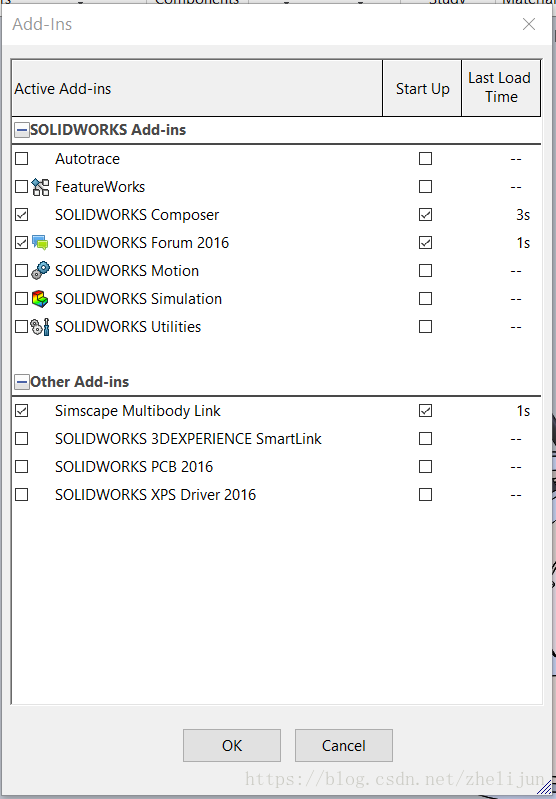556x799 pixels.
Task: Tick Autotrace Start Up checkbox
Action: pyautogui.click(x=426, y=158)
